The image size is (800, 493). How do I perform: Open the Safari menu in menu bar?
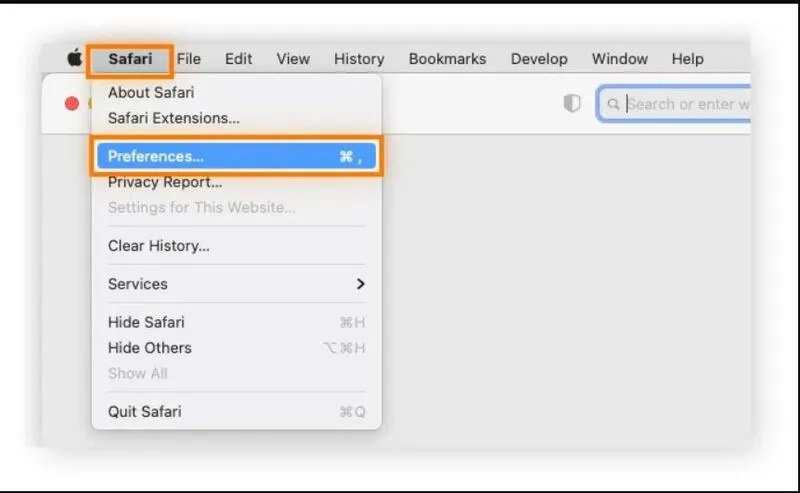coord(130,59)
